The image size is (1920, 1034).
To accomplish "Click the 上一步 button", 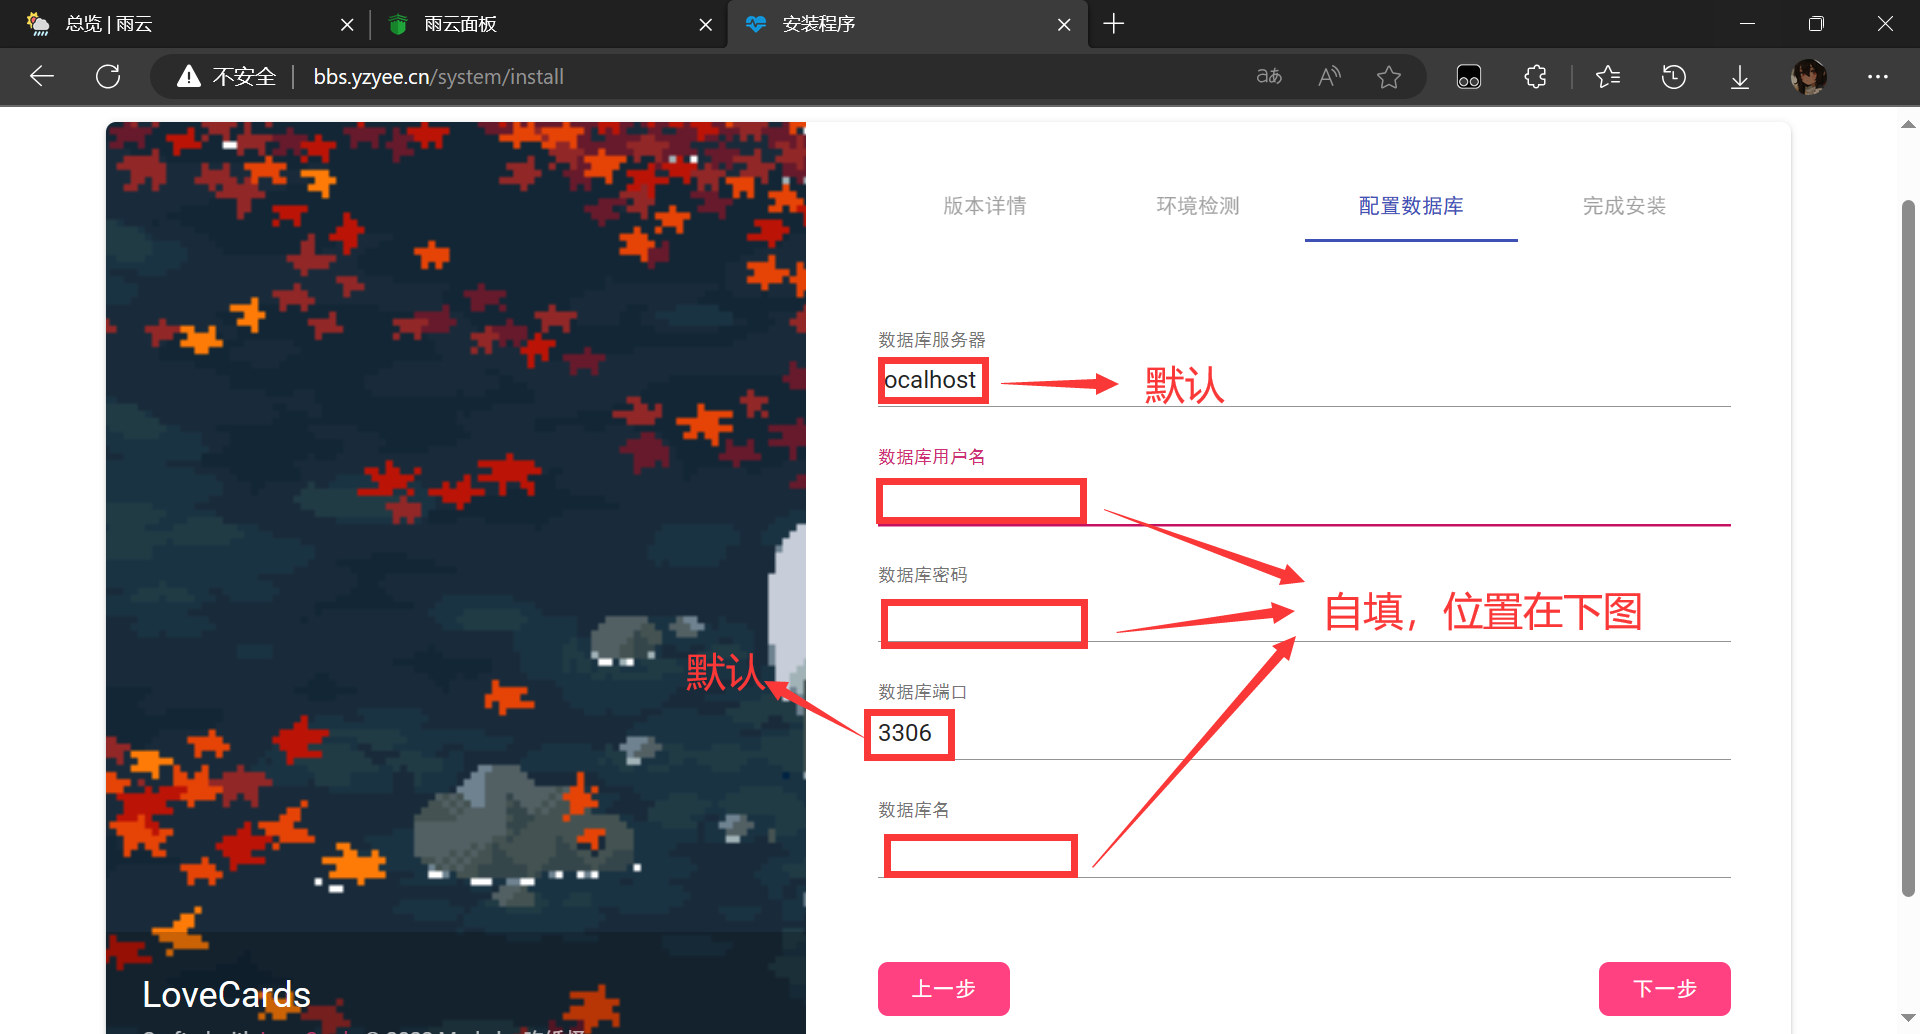I will coord(943,988).
